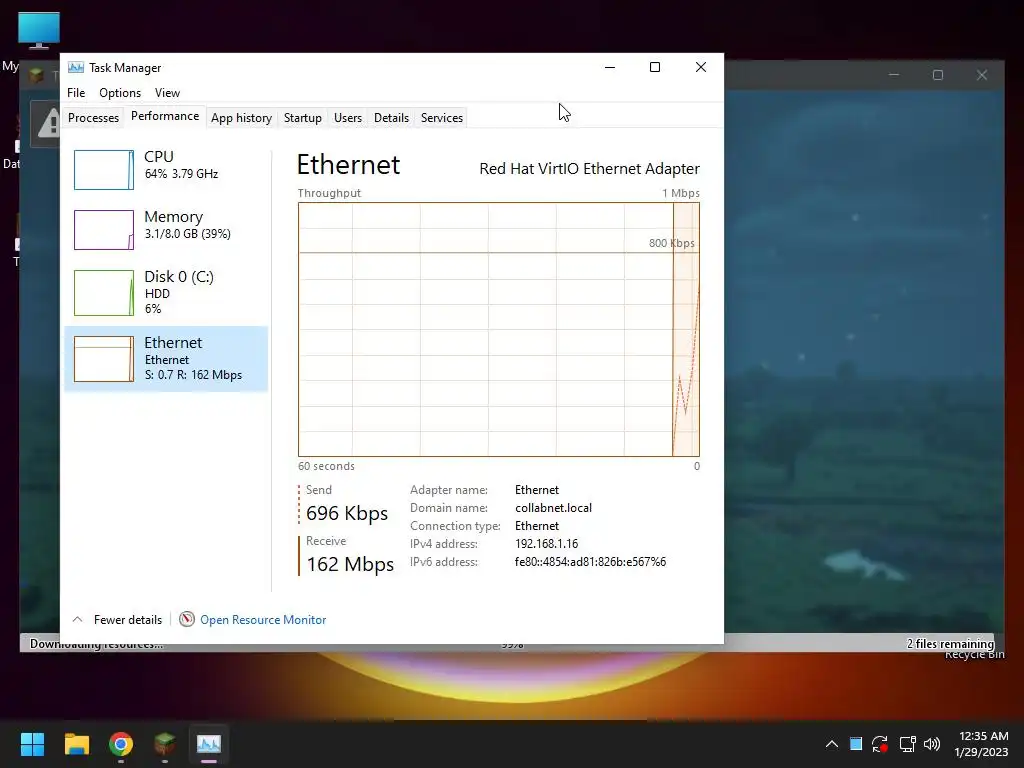Image resolution: width=1024 pixels, height=768 pixels.
Task: Go to the Users tab
Action: 347,118
